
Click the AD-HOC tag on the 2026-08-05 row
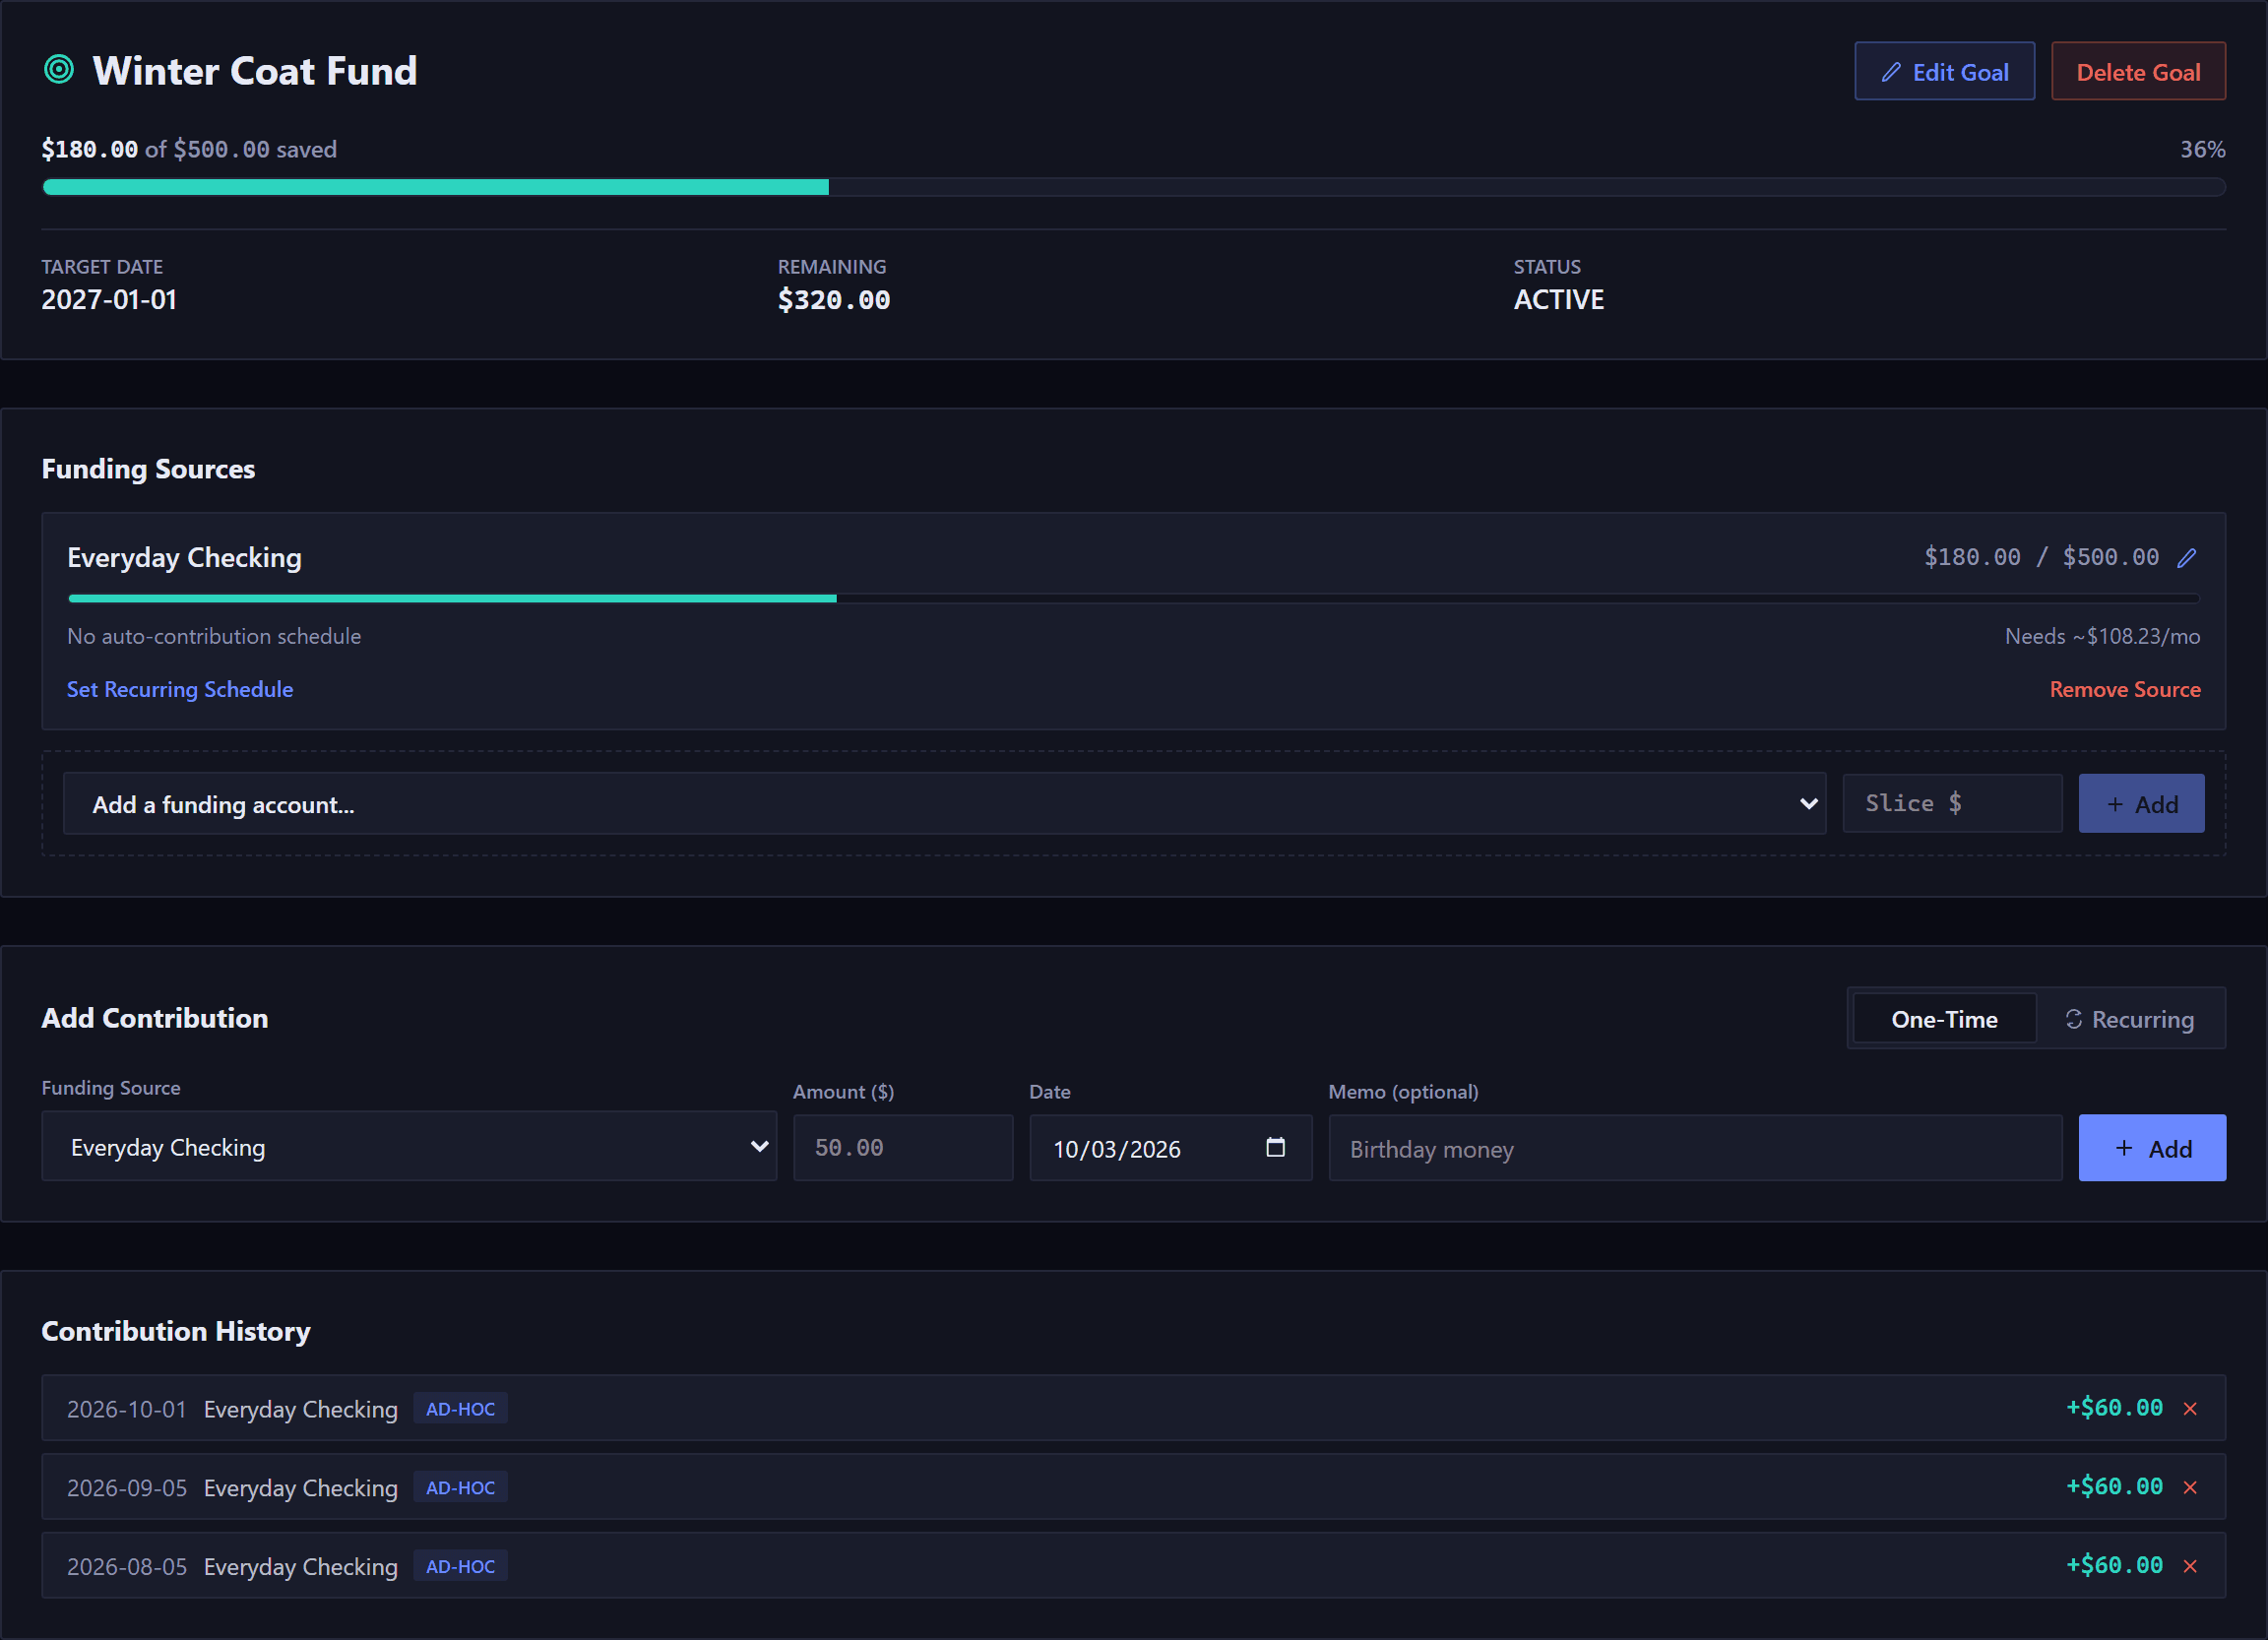pyautogui.click(x=460, y=1566)
